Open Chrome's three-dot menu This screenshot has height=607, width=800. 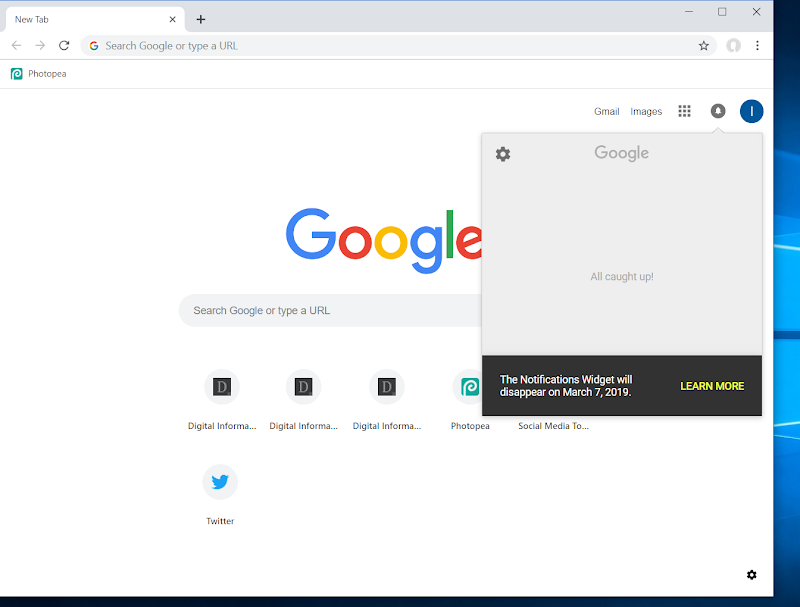point(757,46)
